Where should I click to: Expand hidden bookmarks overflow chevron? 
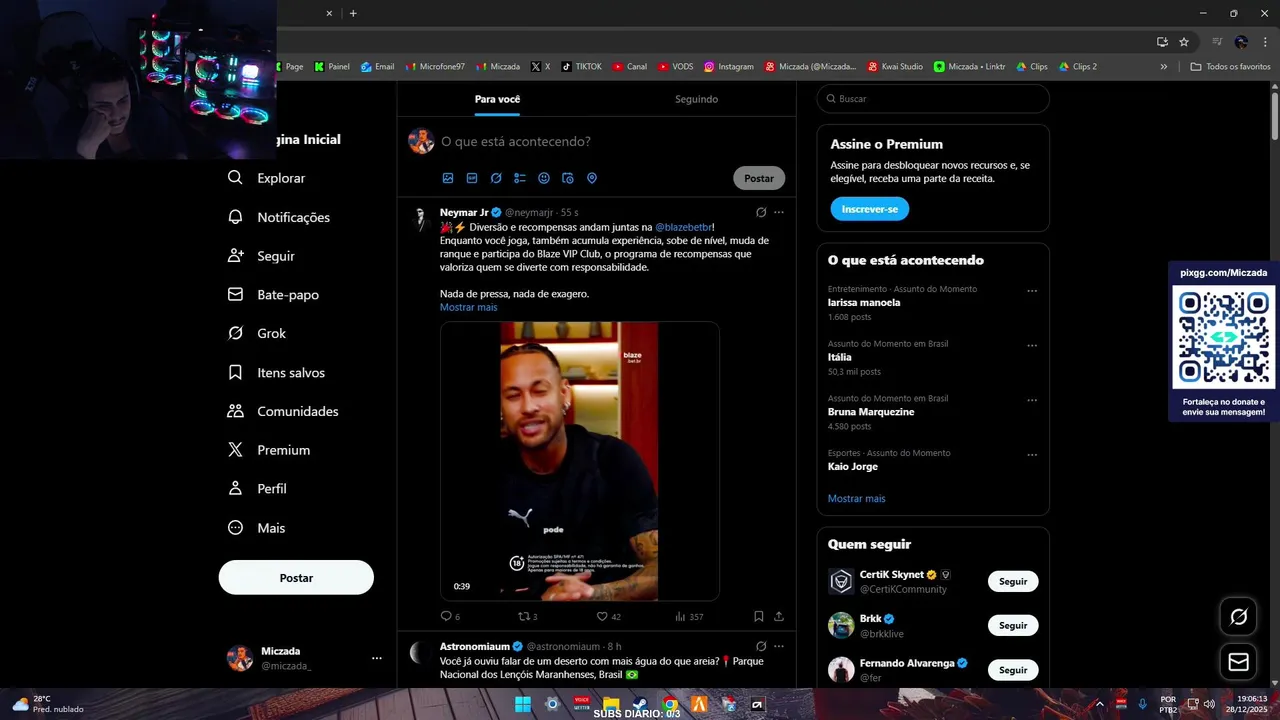1163,67
